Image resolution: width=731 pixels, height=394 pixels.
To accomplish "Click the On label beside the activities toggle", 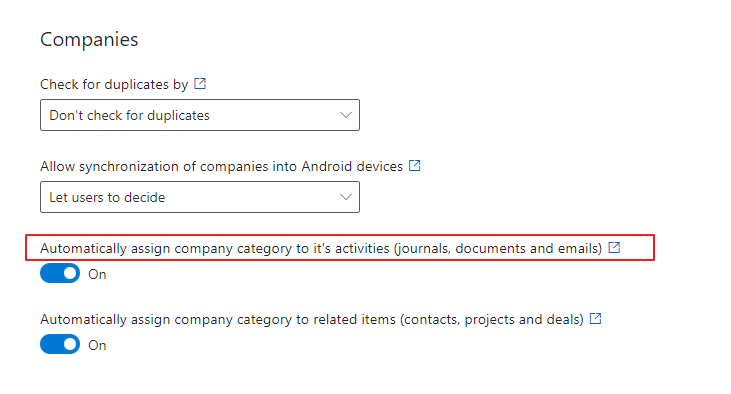I will click(97, 274).
